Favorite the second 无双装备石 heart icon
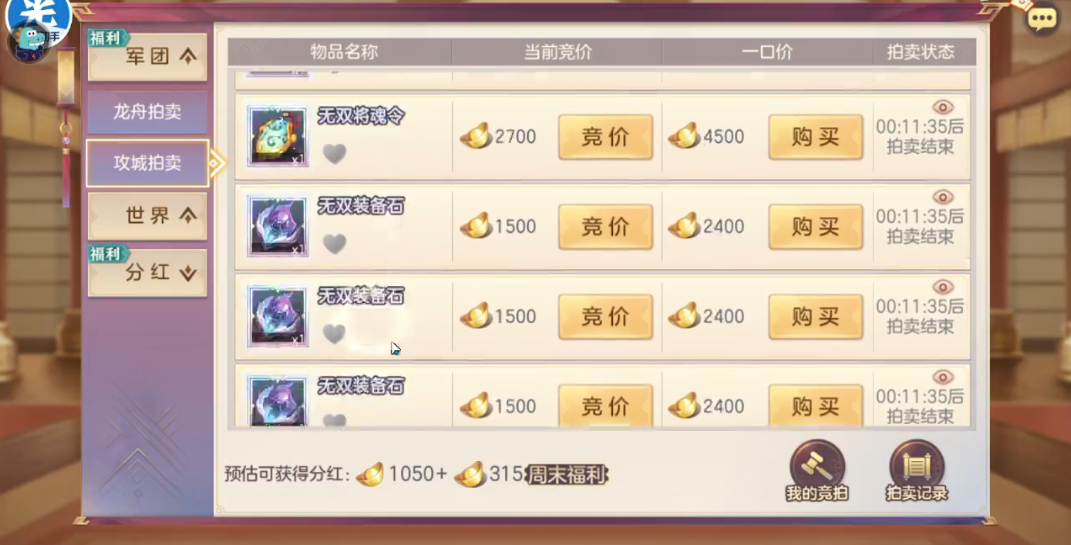This screenshot has height=545, width=1071. [x=334, y=334]
